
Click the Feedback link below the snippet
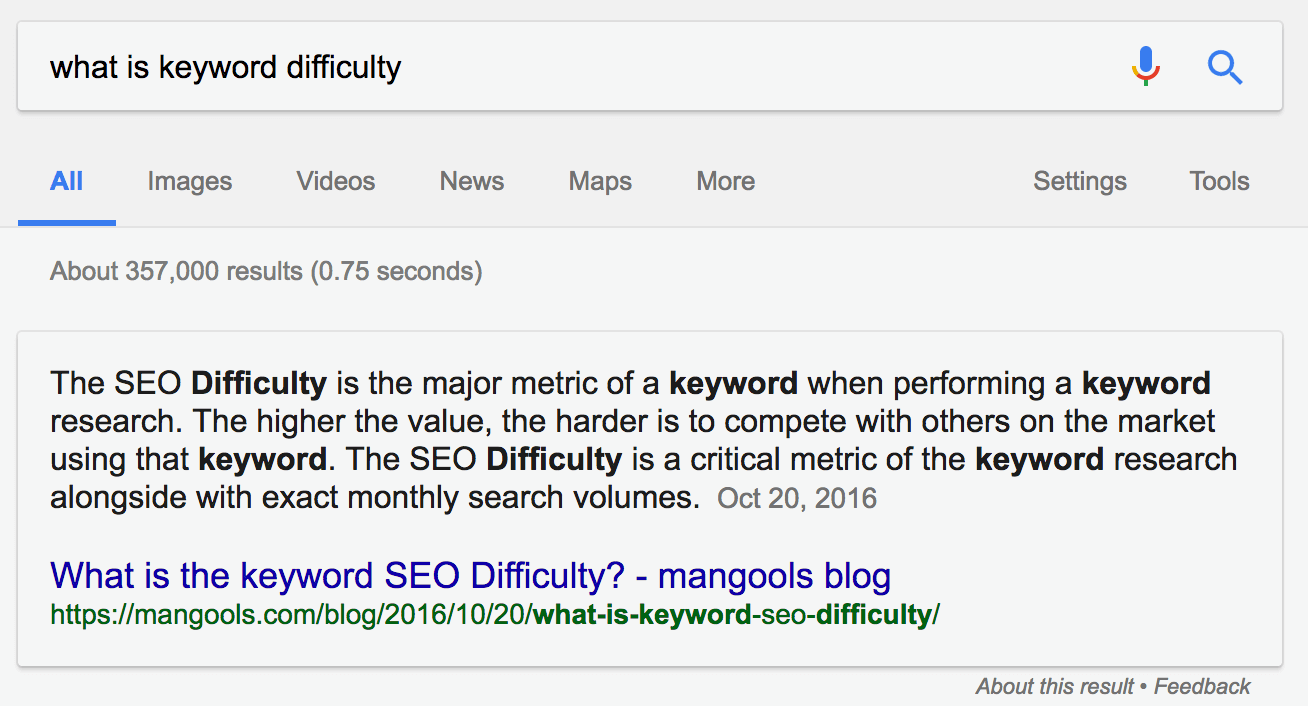pos(1202,686)
